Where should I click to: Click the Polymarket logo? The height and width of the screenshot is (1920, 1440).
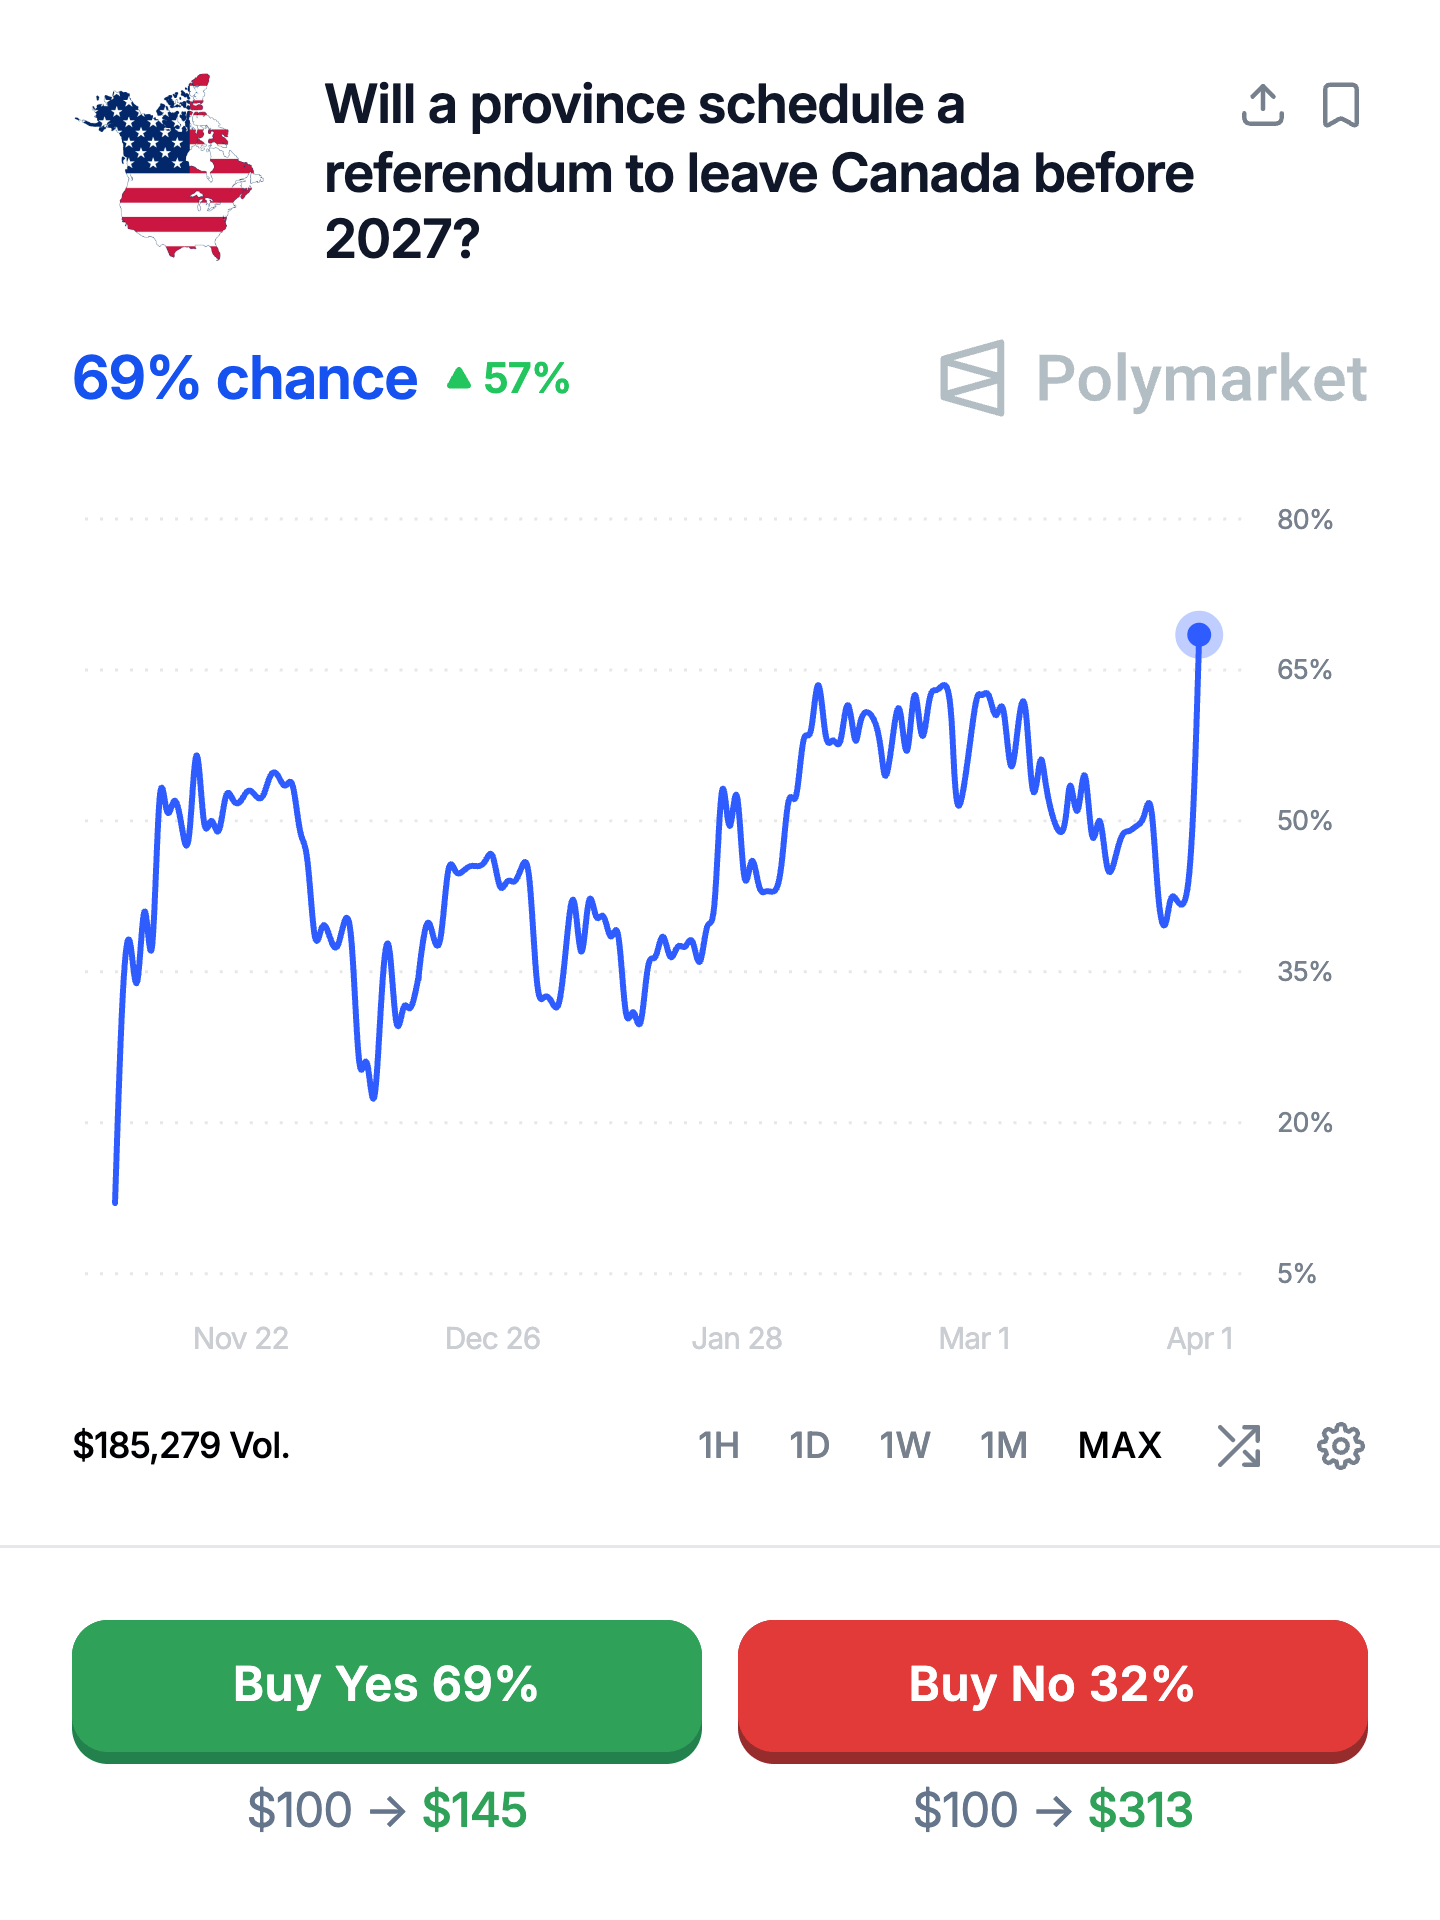click(x=1153, y=379)
